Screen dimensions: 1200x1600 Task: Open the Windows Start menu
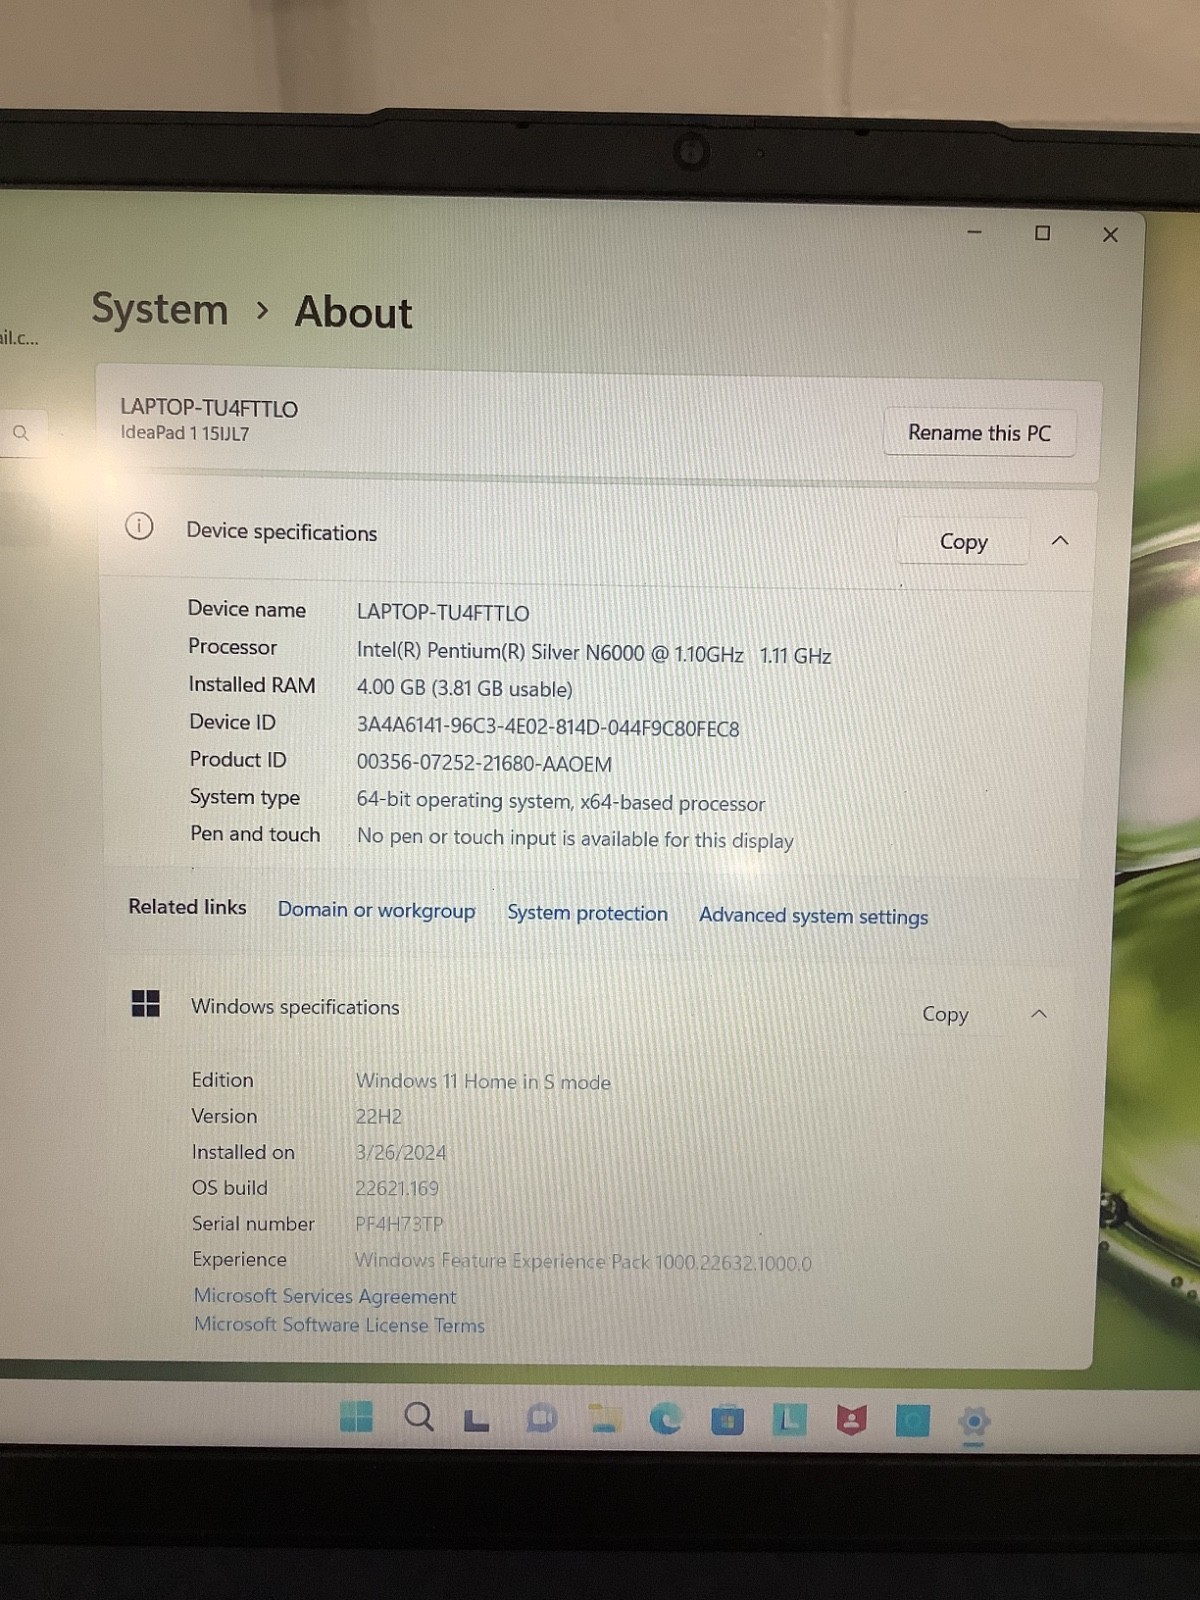pyautogui.click(x=356, y=1416)
